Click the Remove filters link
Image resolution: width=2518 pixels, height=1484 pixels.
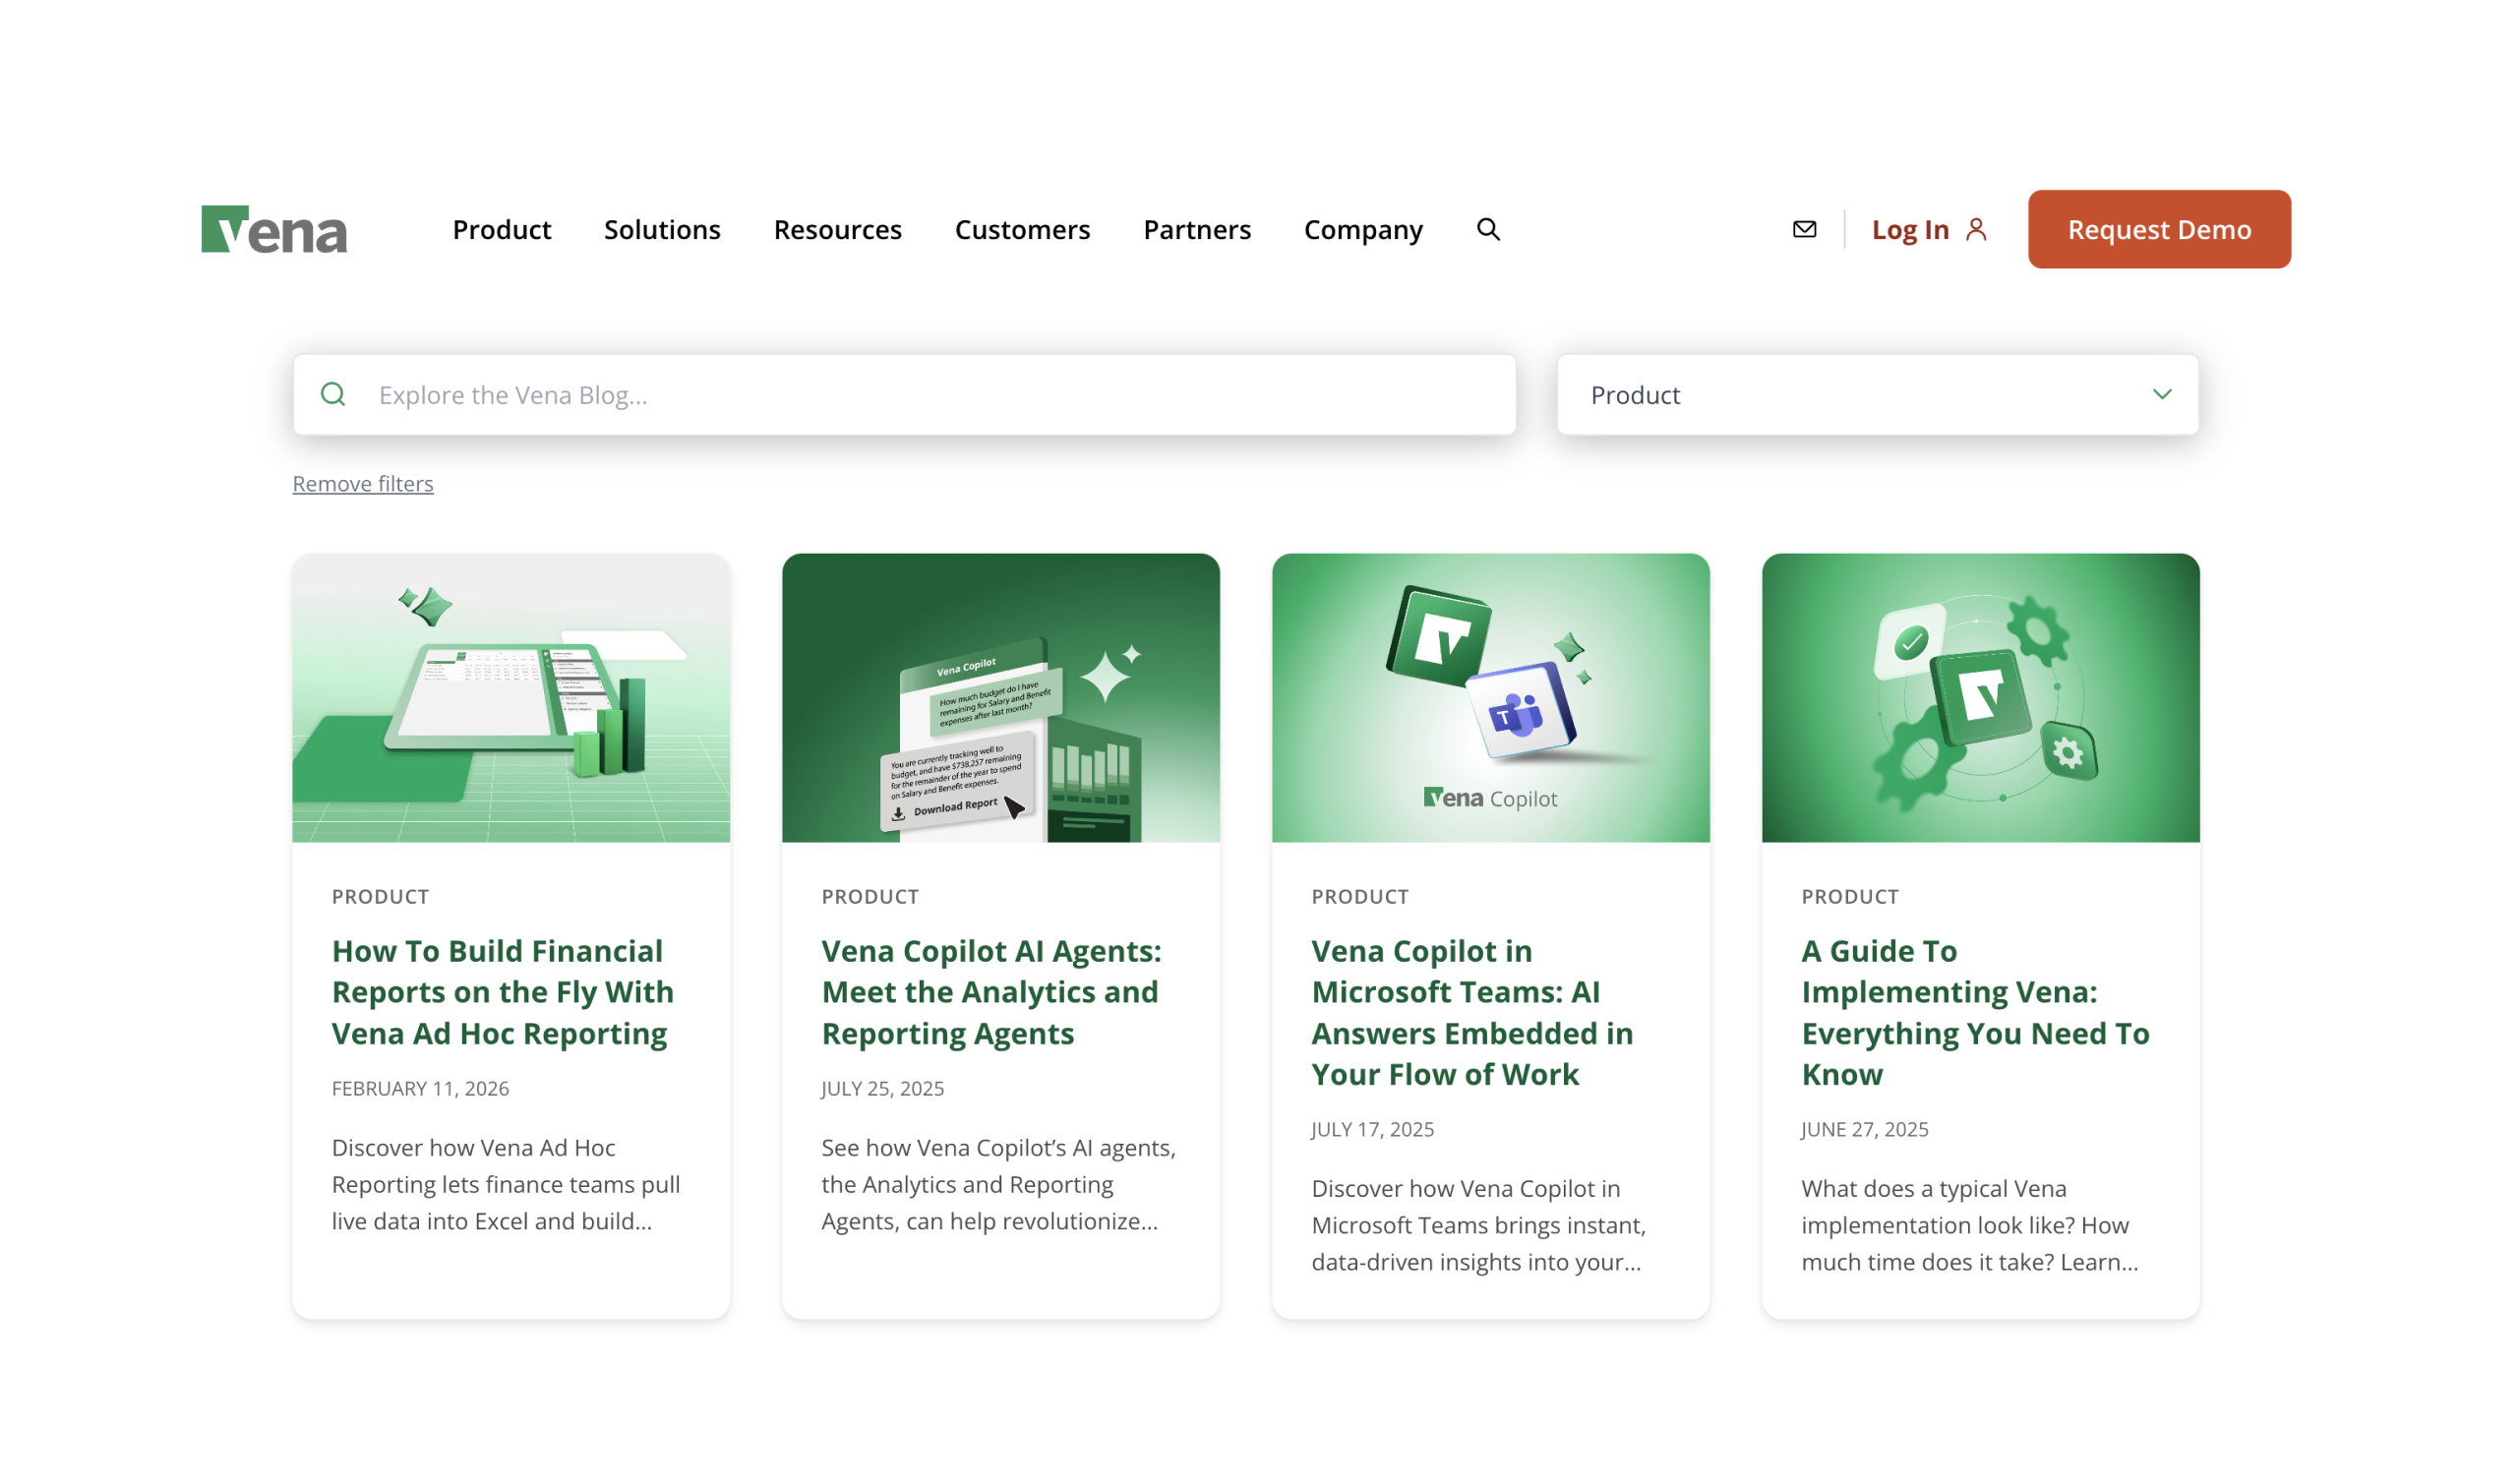click(x=363, y=484)
